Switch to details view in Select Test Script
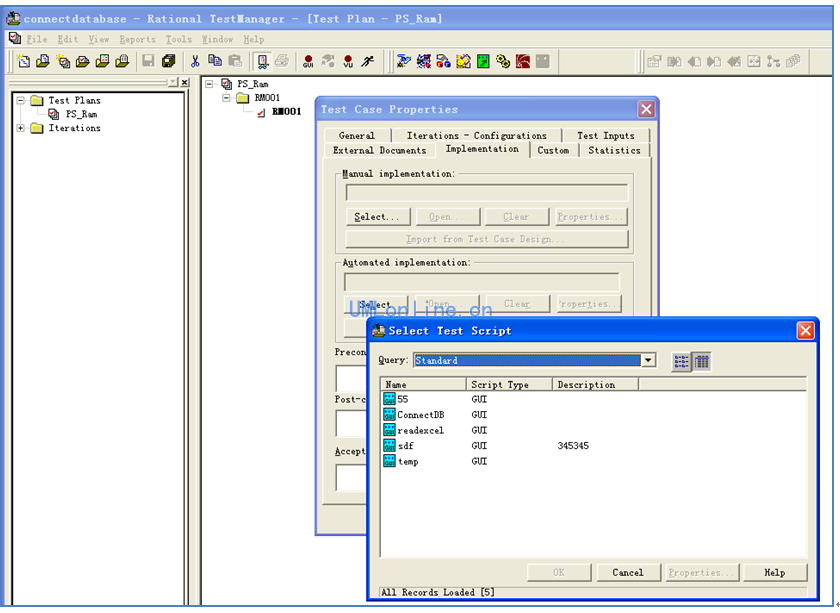The image size is (840, 613). pyautogui.click(x=702, y=362)
